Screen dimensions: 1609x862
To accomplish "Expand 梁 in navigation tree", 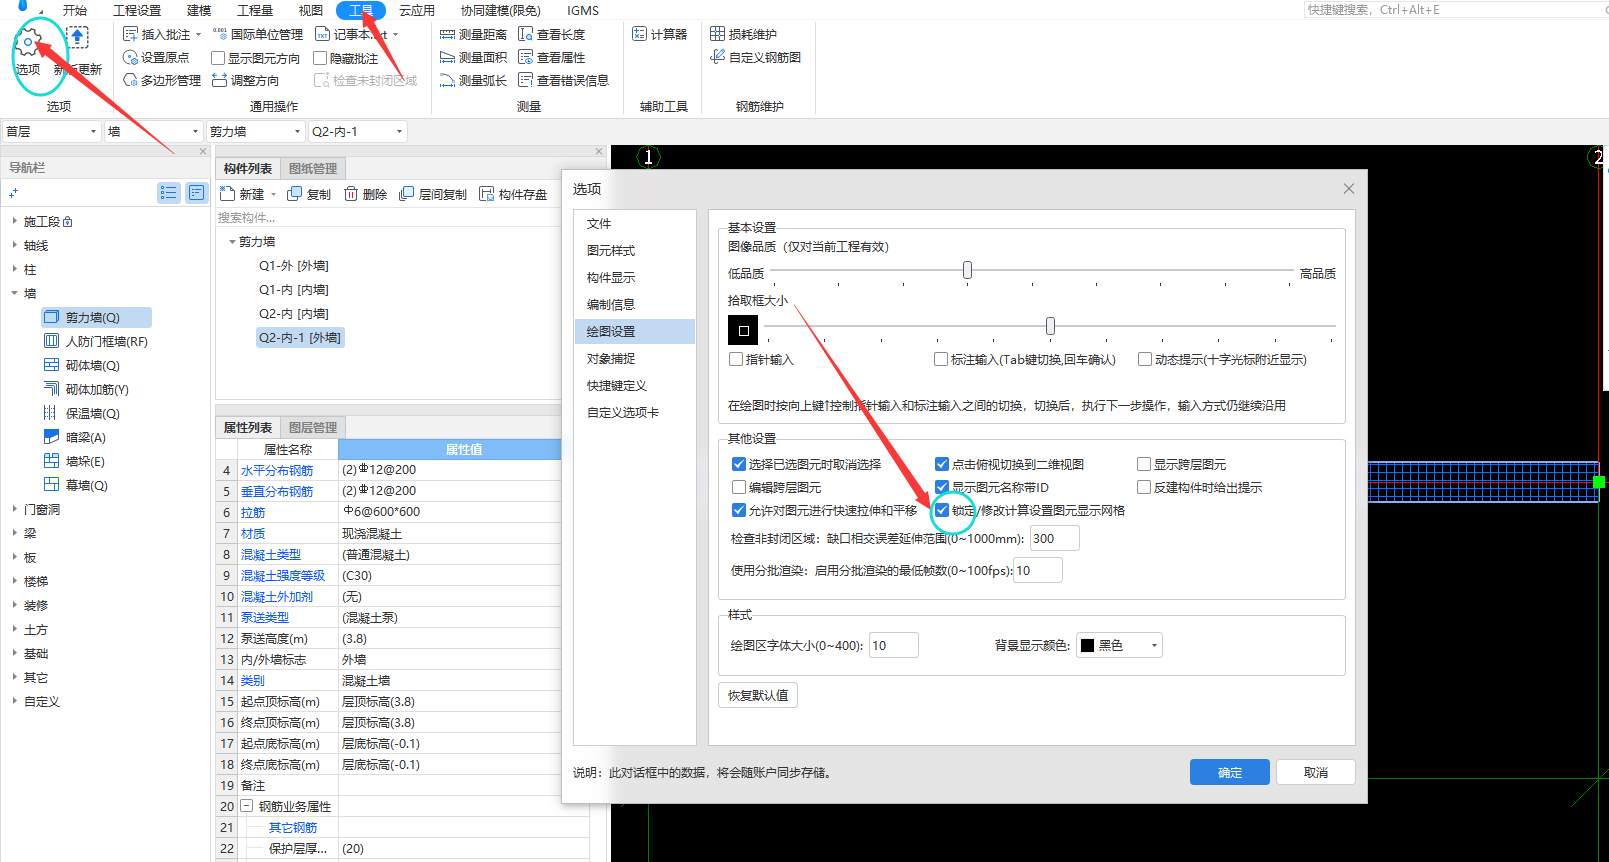I will coord(14,533).
